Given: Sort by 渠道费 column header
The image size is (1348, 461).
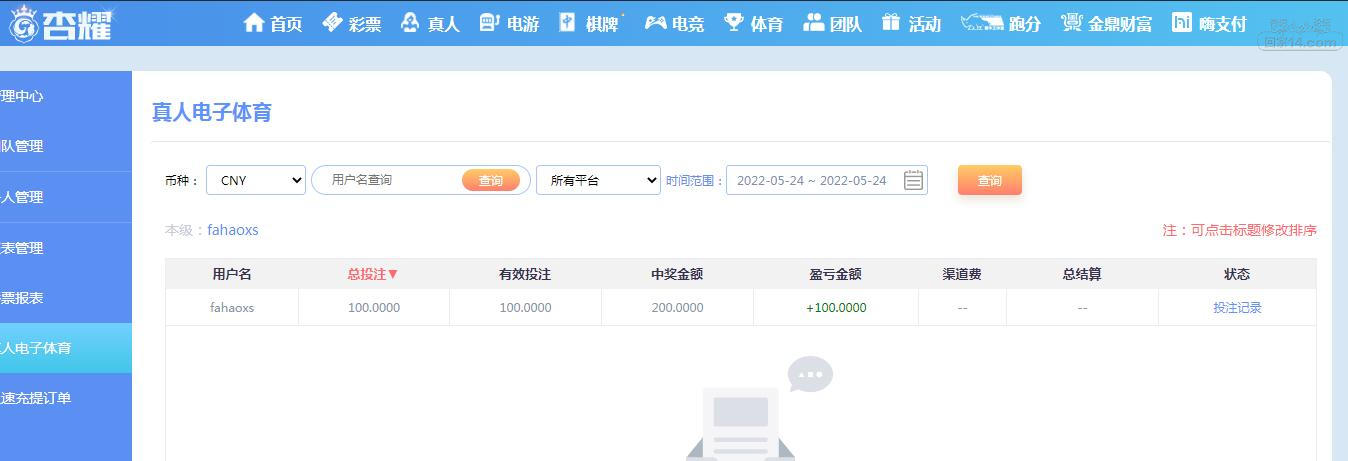Looking at the screenshot, I should point(962,274).
